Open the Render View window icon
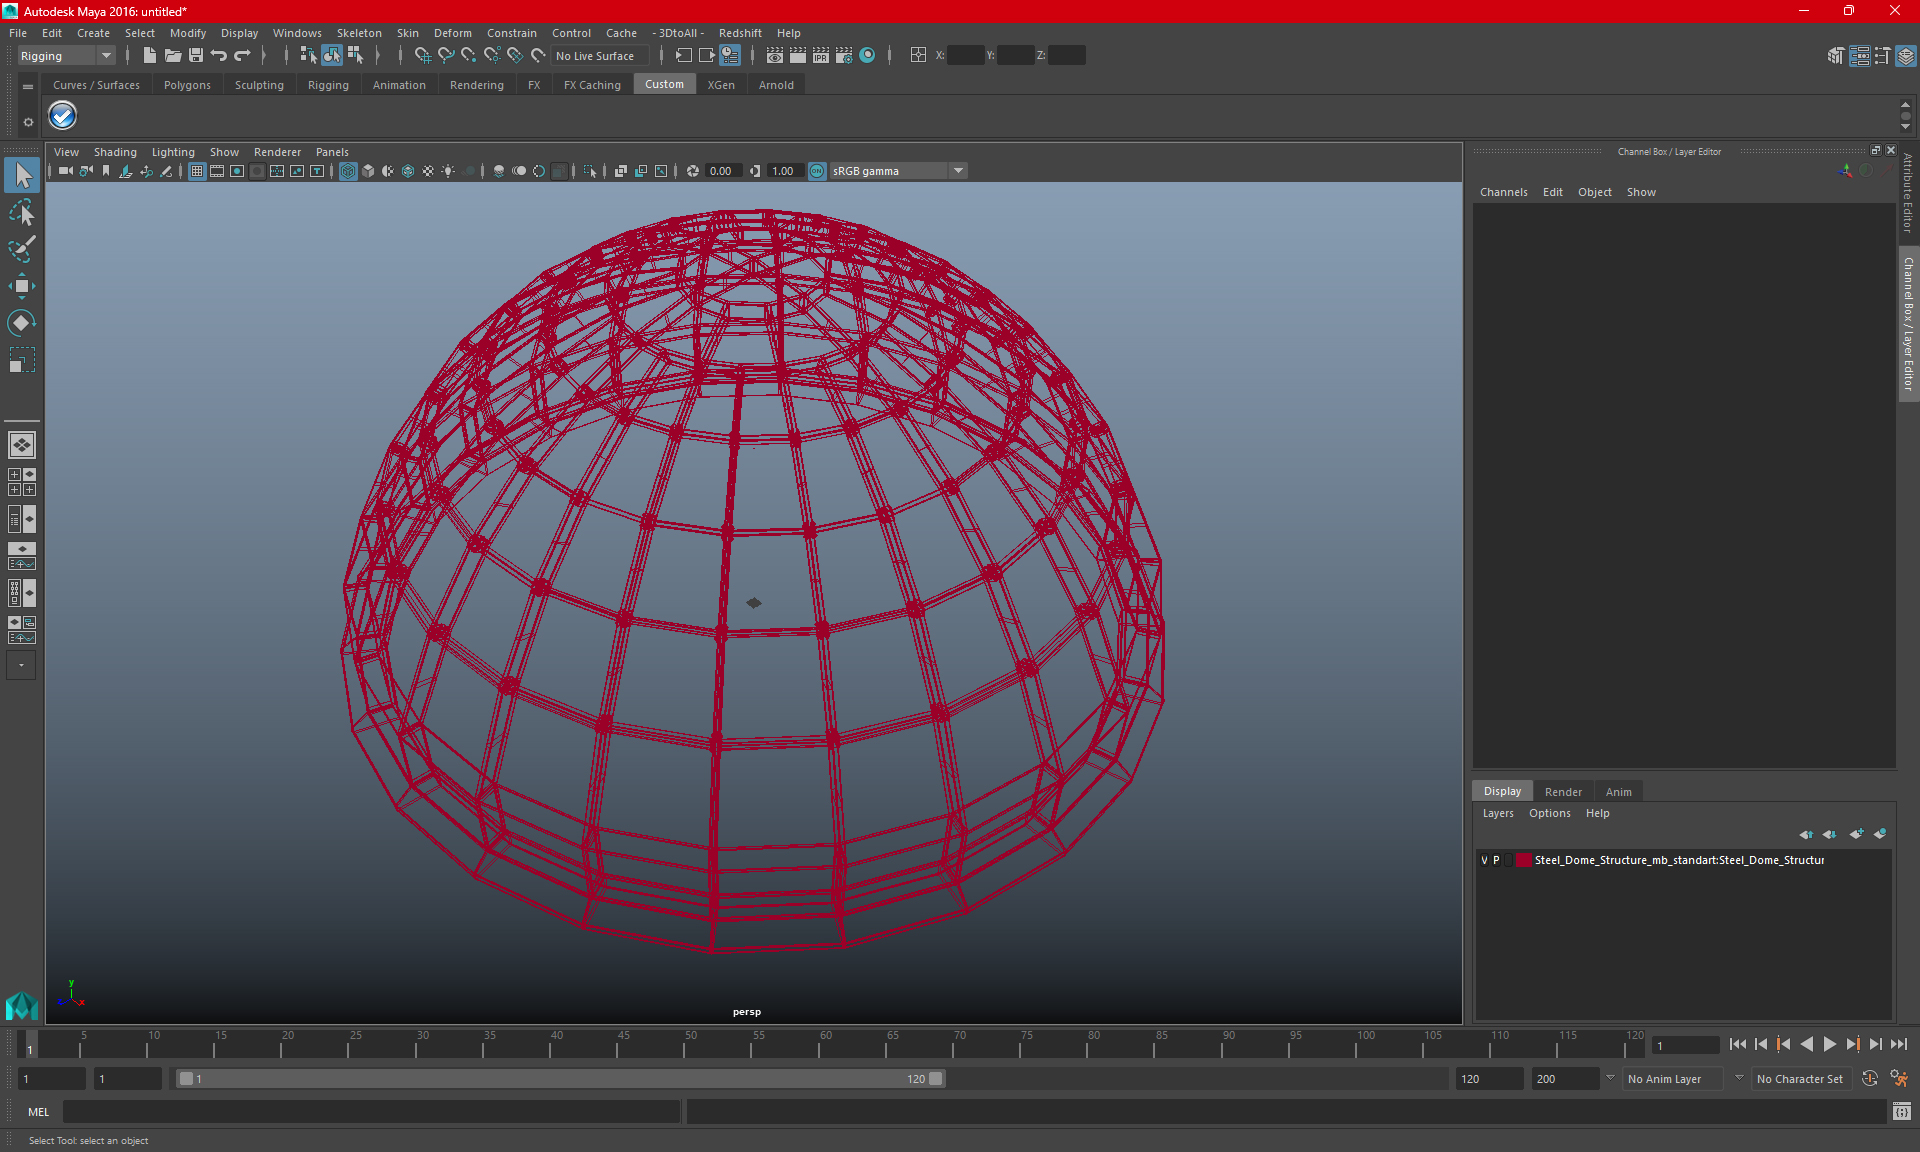Viewport: 1920px width, 1152px height. (x=775, y=56)
